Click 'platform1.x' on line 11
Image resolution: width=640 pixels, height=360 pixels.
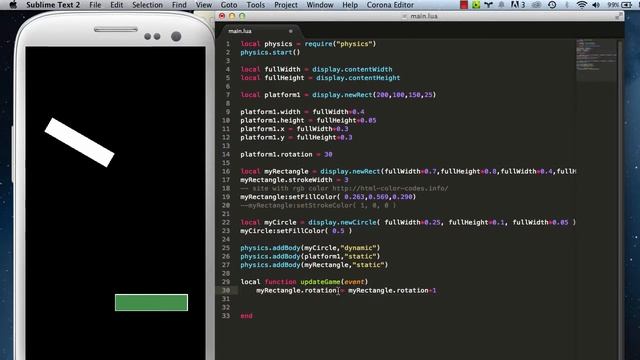(x=262, y=129)
